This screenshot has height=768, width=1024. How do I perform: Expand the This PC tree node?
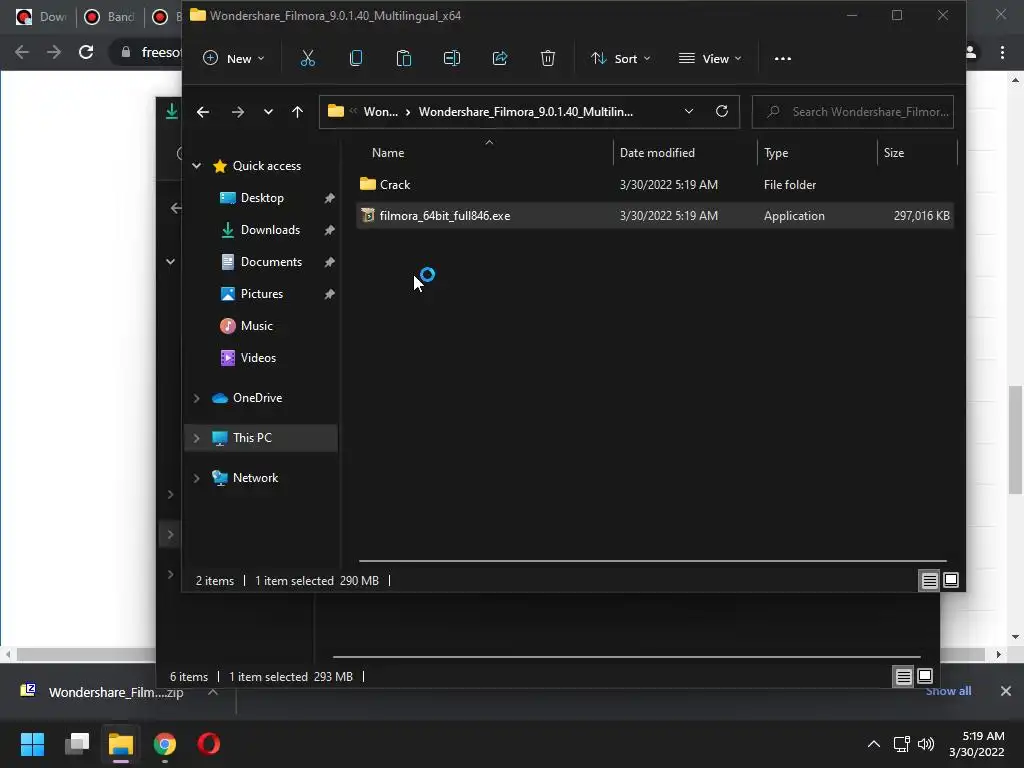(x=197, y=438)
